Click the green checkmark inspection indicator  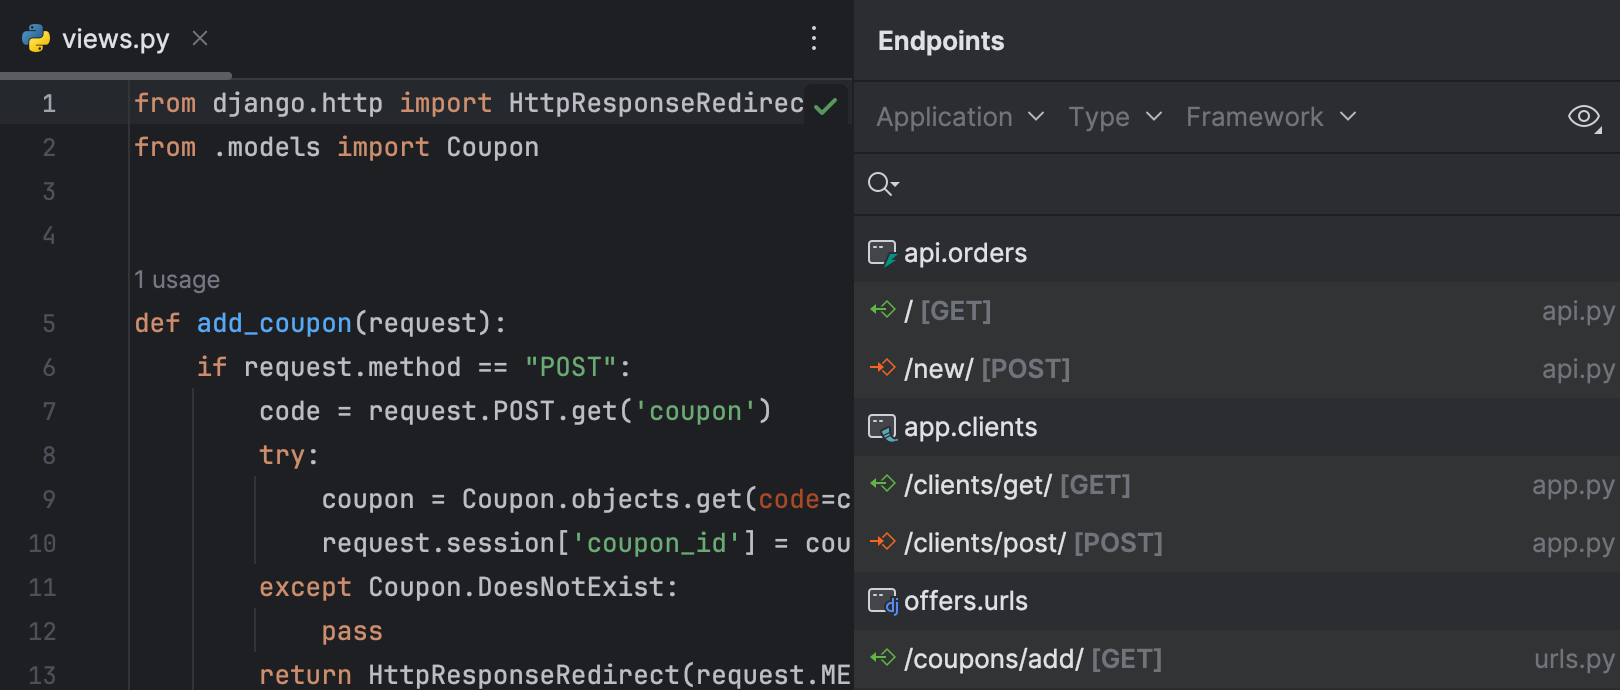pos(825,106)
